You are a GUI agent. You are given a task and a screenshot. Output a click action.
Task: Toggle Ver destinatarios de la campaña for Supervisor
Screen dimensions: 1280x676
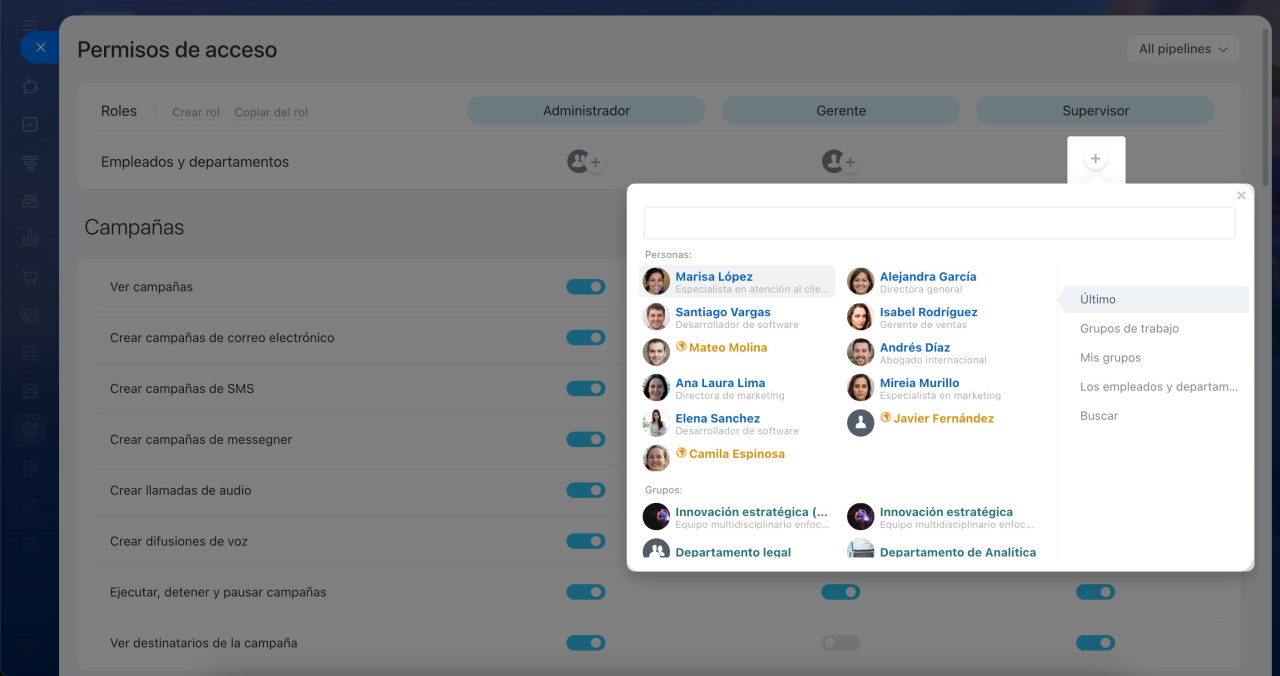click(1096, 643)
